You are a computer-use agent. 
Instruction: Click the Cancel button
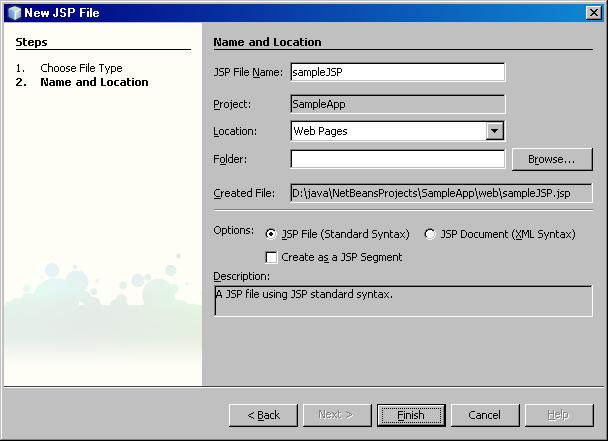tap(485, 415)
